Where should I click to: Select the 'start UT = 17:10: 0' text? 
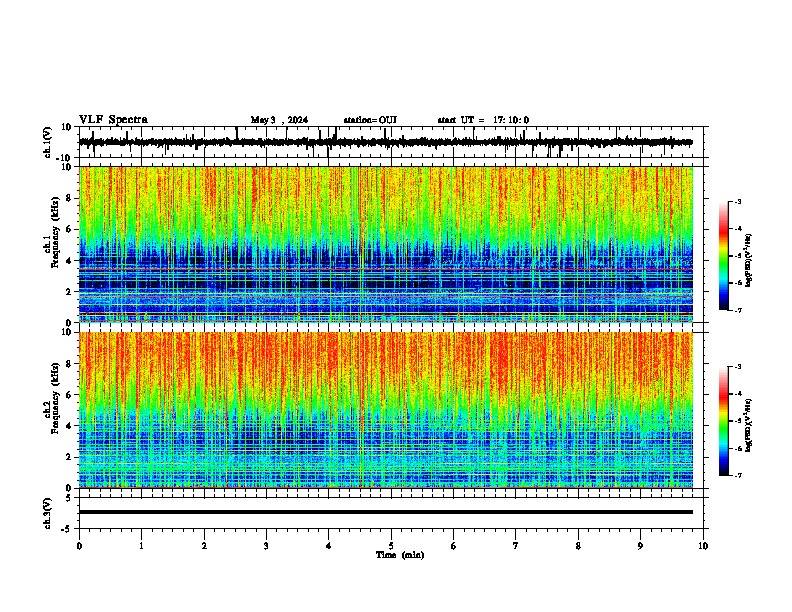tap(483, 120)
